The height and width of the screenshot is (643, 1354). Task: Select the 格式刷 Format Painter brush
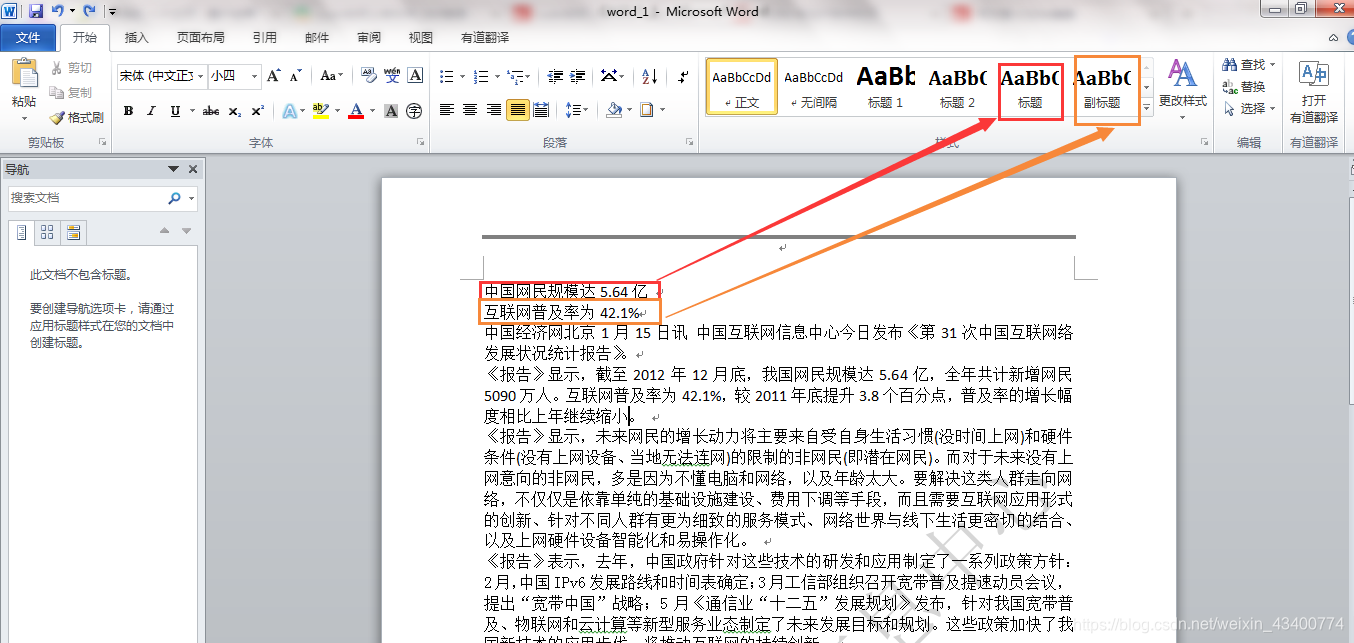[x=77, y=117]
